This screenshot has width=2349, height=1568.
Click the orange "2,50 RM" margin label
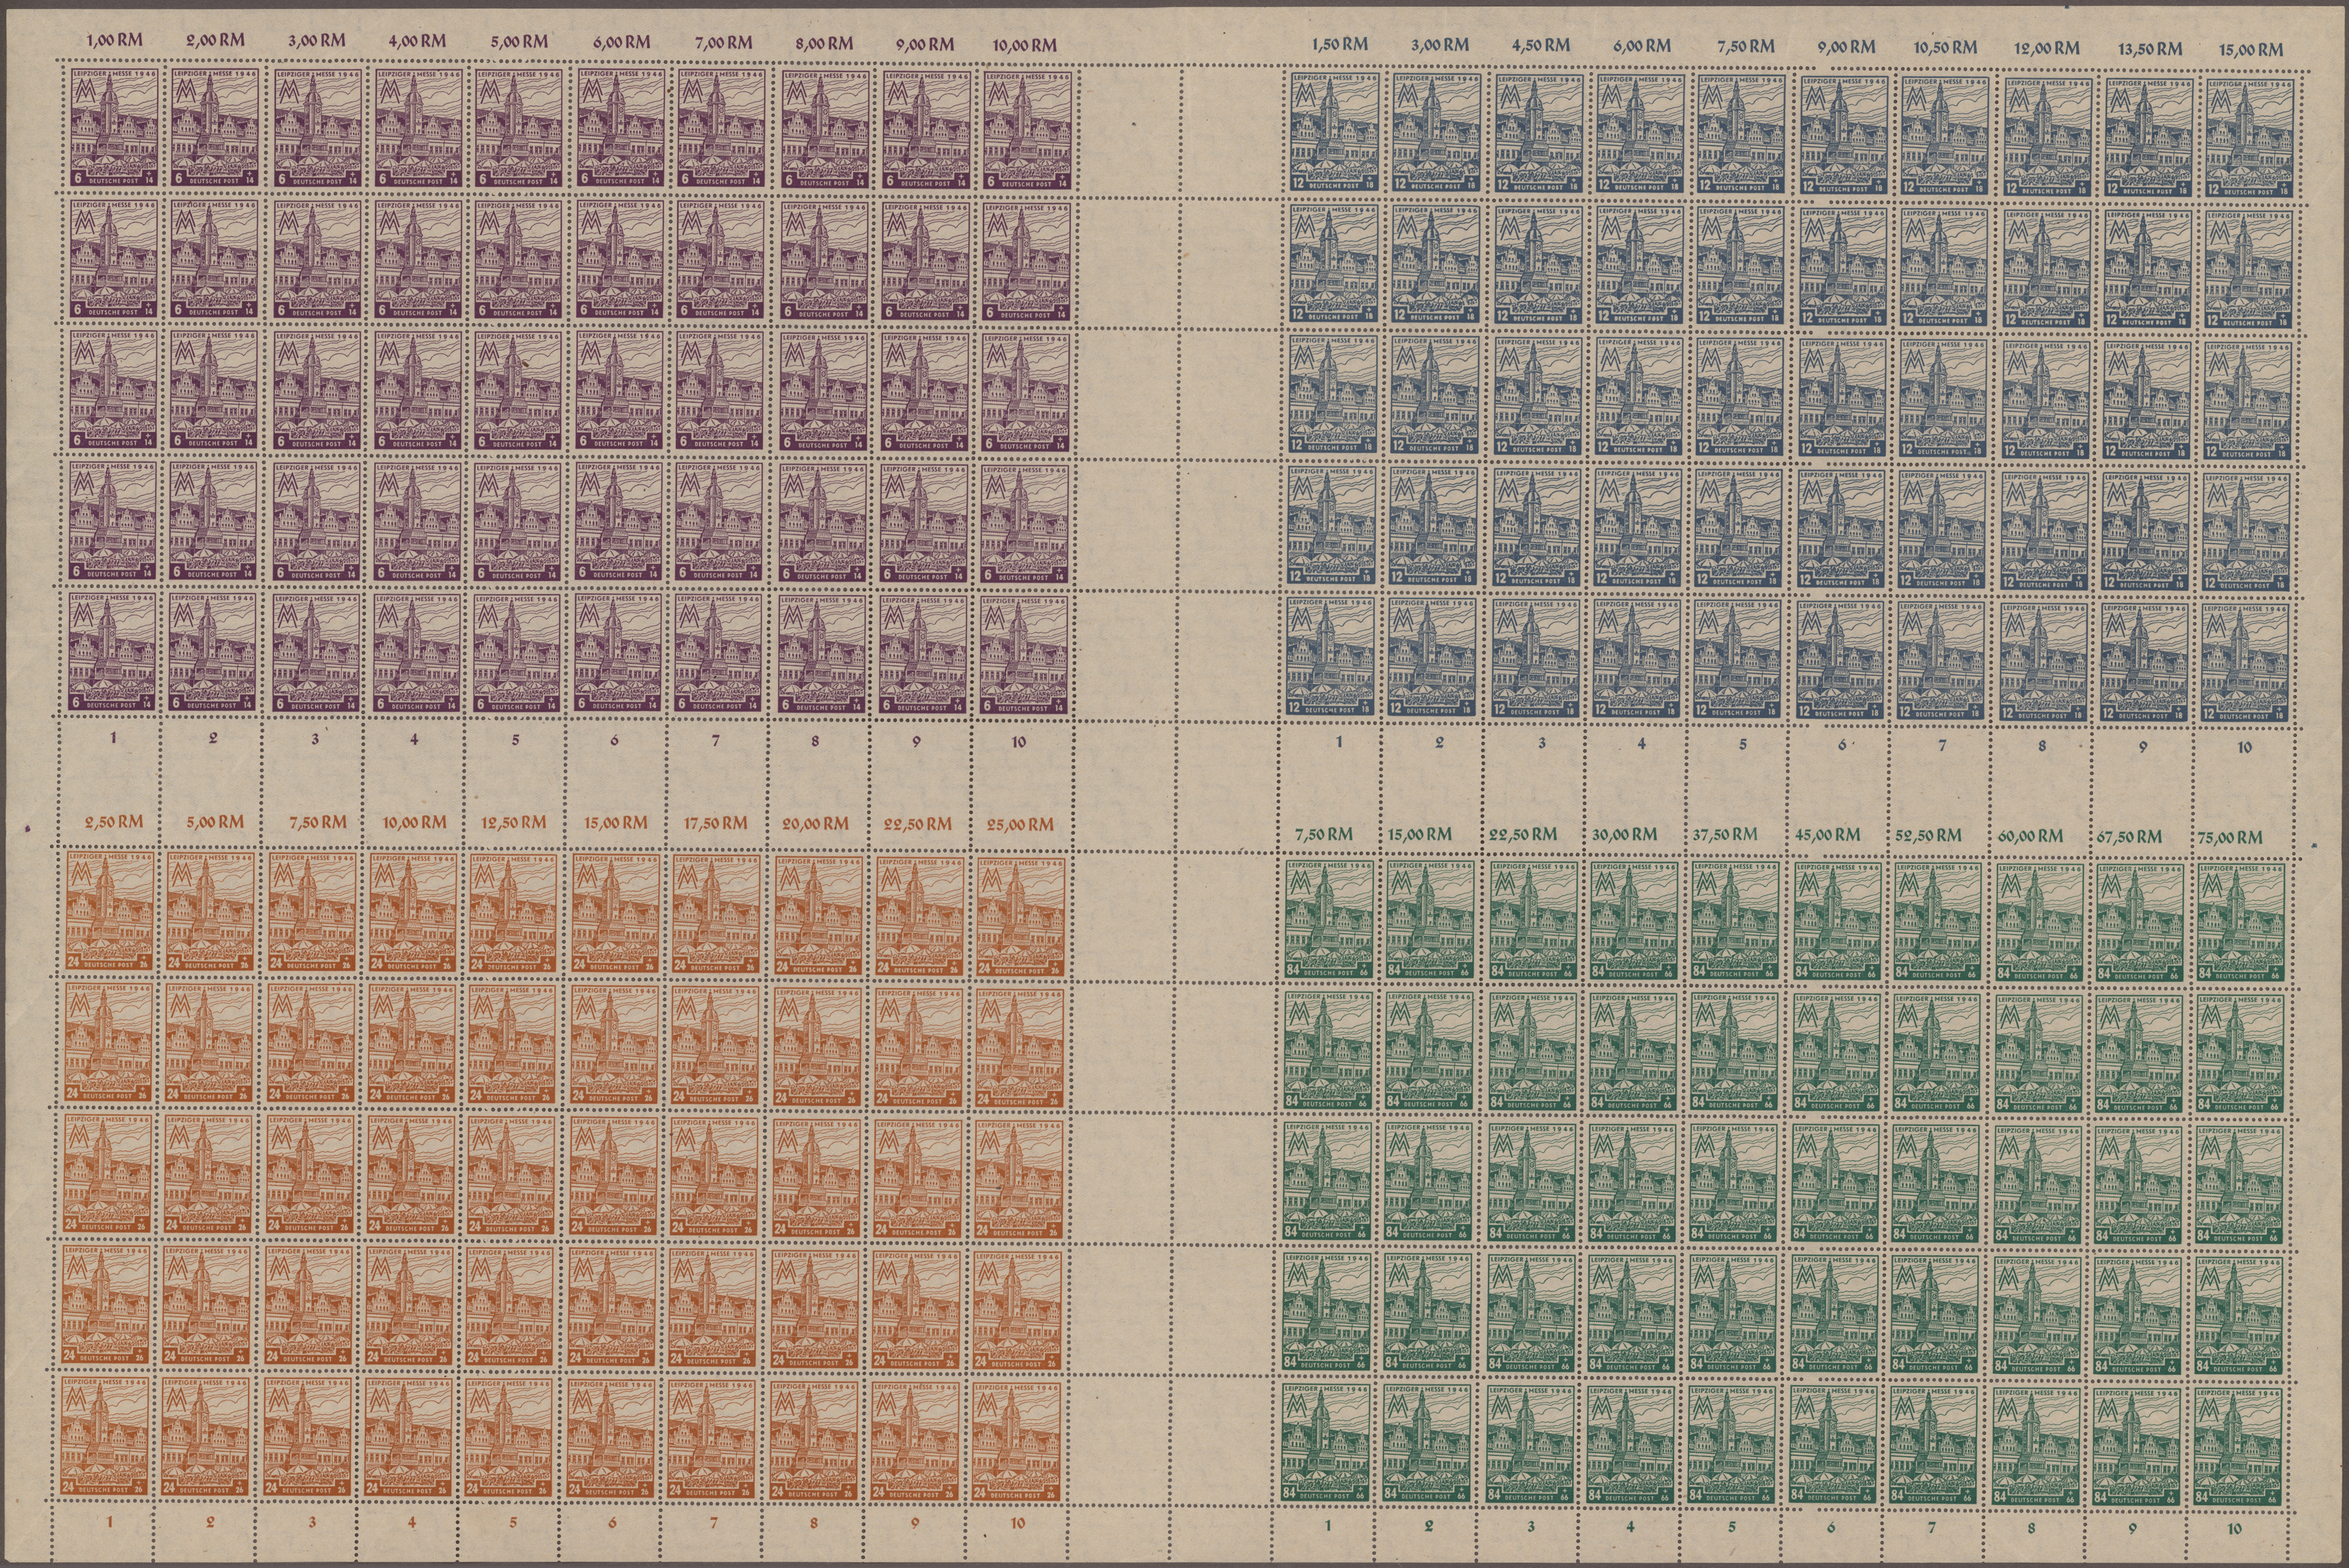coord(113,821)
